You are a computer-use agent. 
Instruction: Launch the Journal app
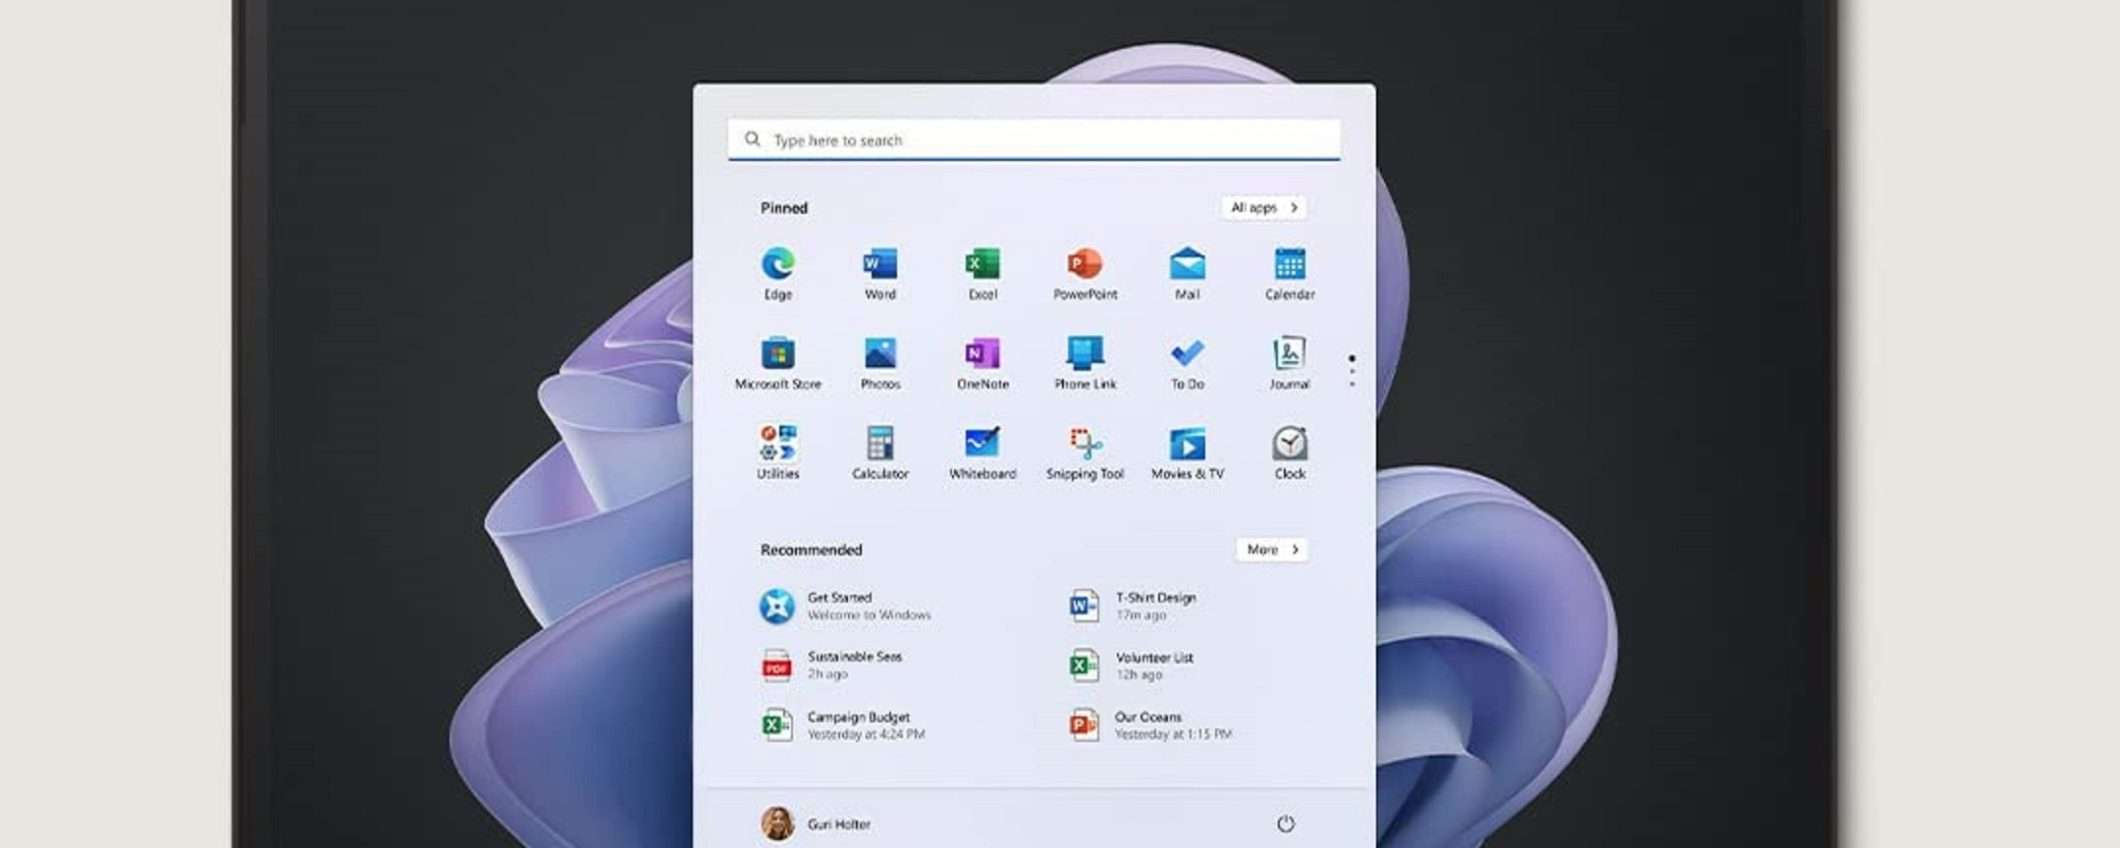click(x=1290, y=363)
